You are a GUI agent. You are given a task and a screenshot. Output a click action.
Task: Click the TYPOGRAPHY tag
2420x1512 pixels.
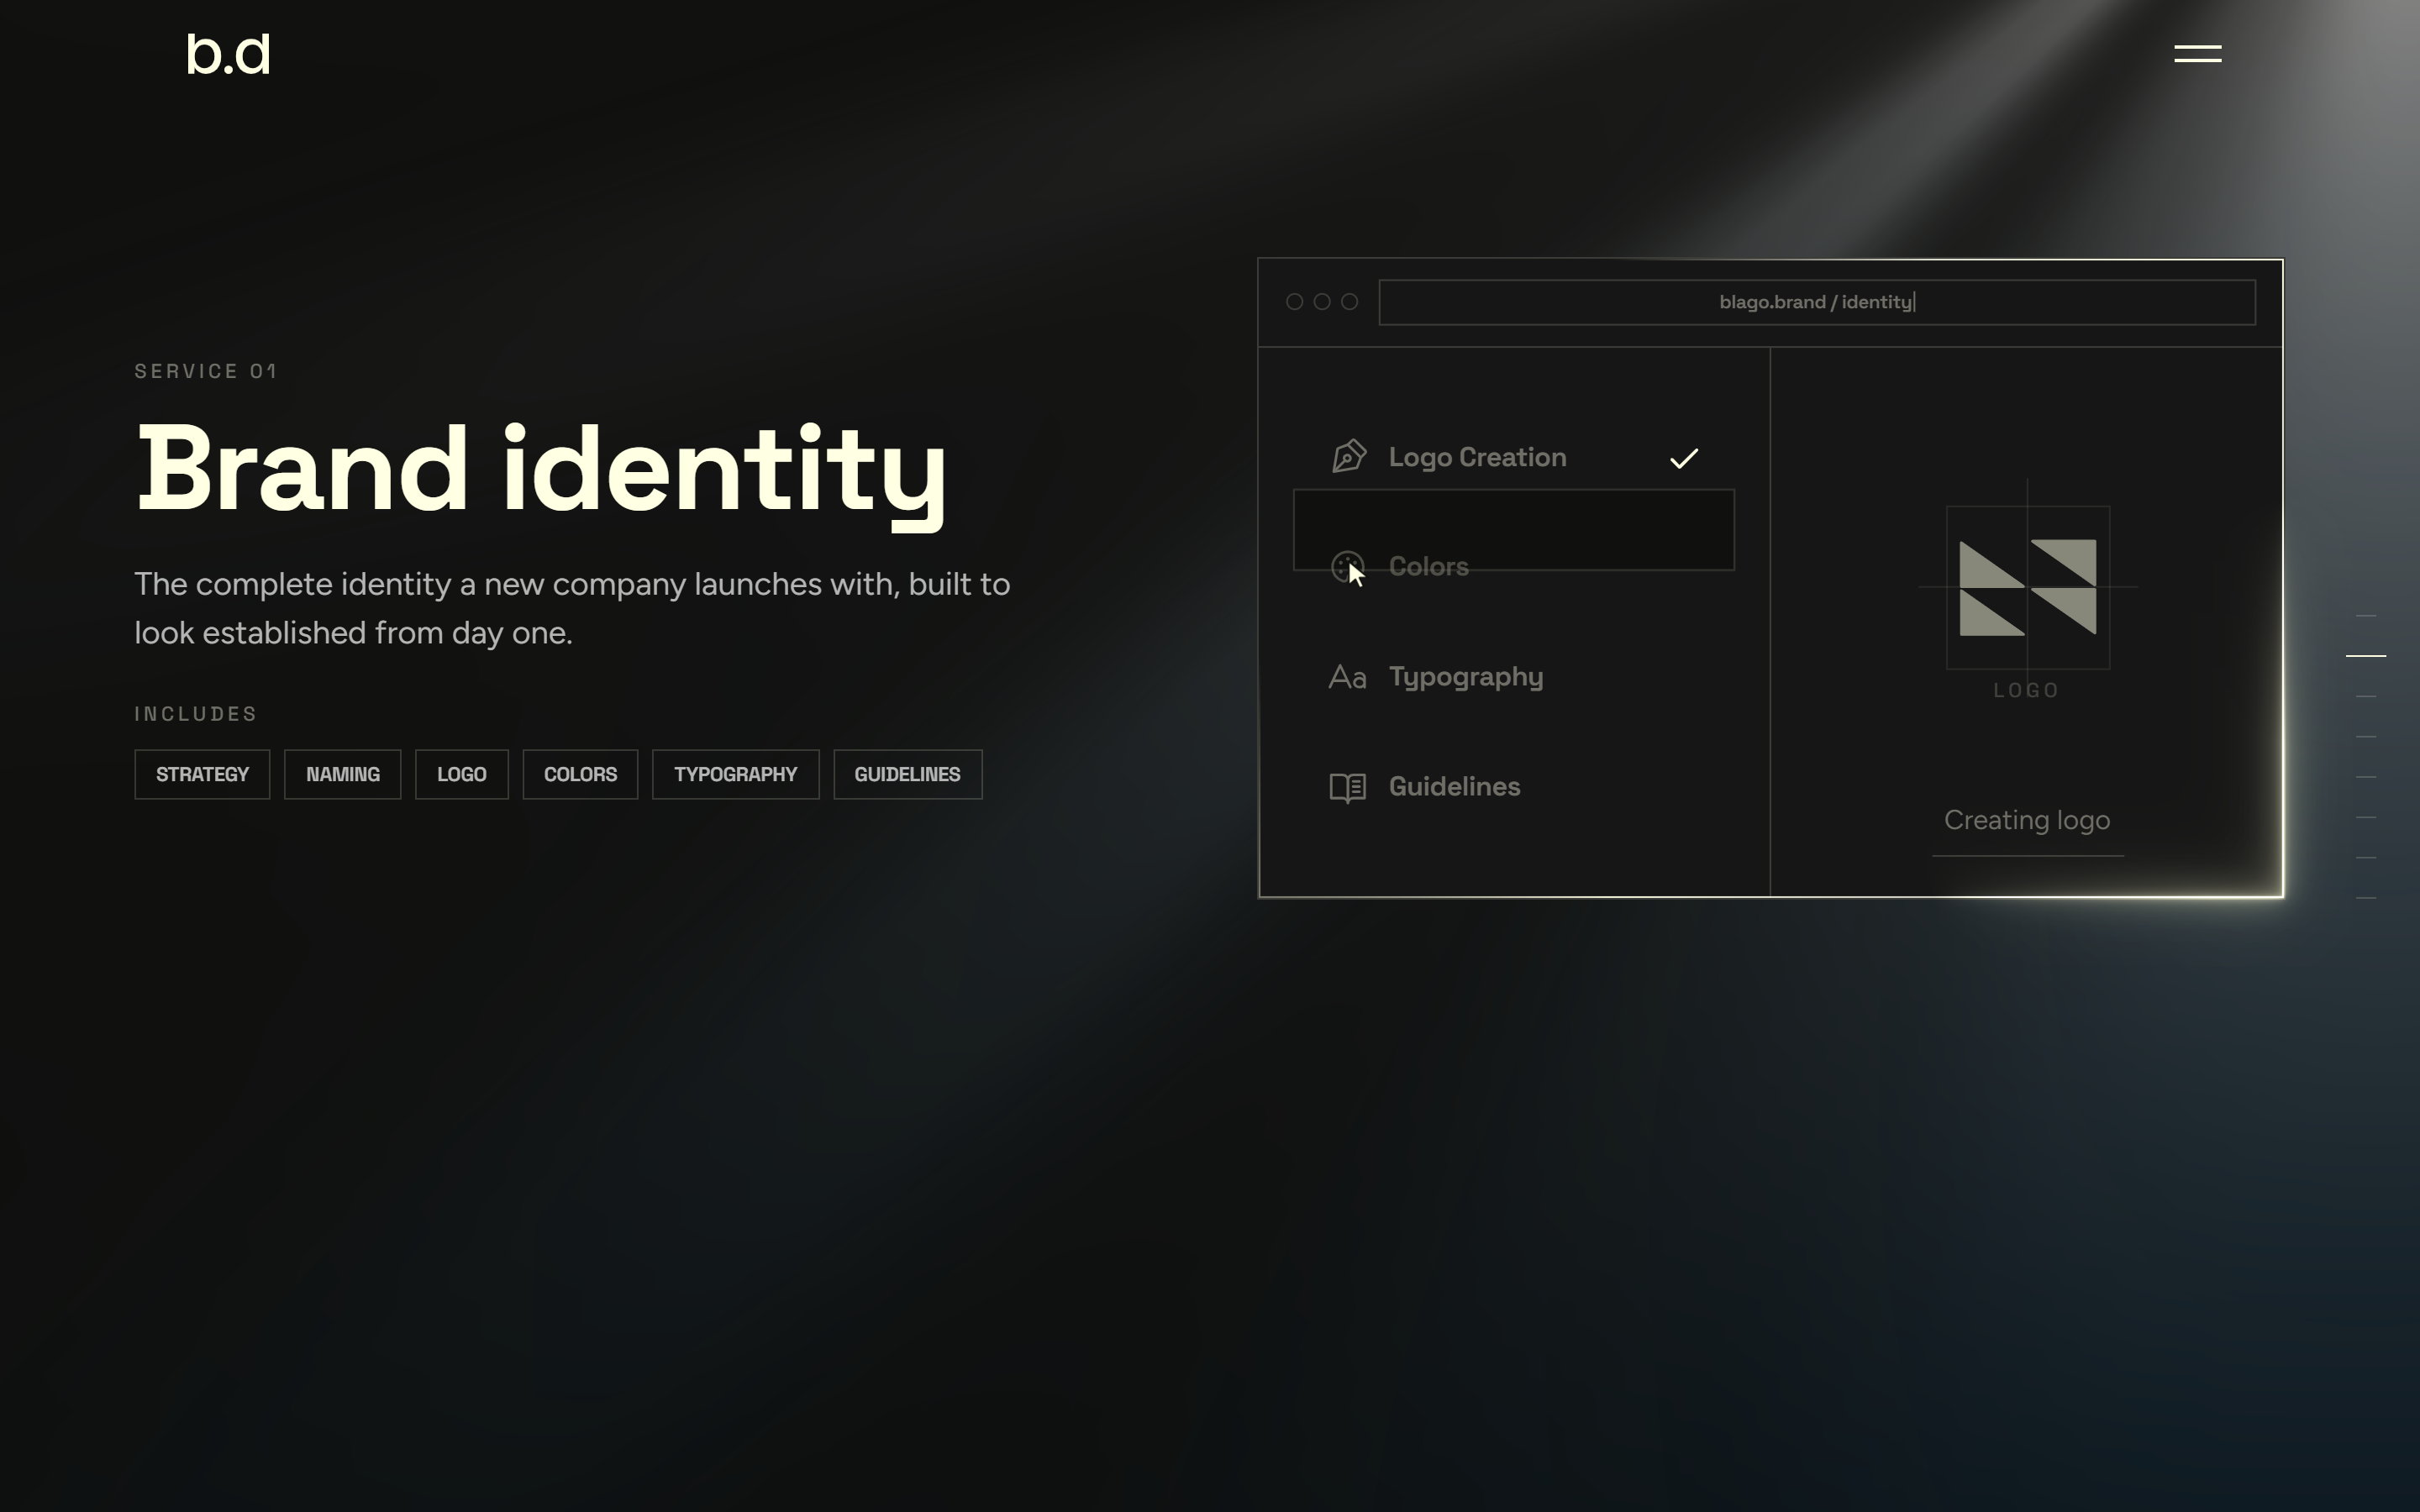point(735,774)
